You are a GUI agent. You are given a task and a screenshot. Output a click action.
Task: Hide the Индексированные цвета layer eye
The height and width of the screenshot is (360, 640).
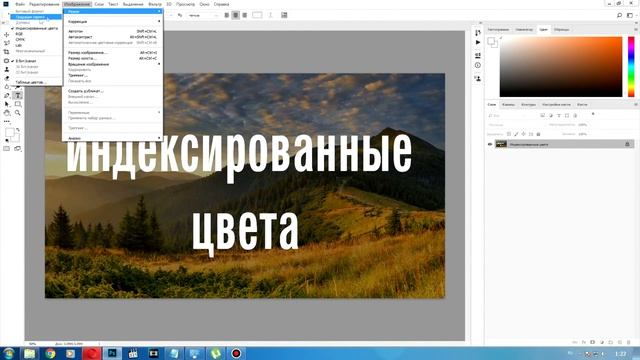(x=490, y=144)
